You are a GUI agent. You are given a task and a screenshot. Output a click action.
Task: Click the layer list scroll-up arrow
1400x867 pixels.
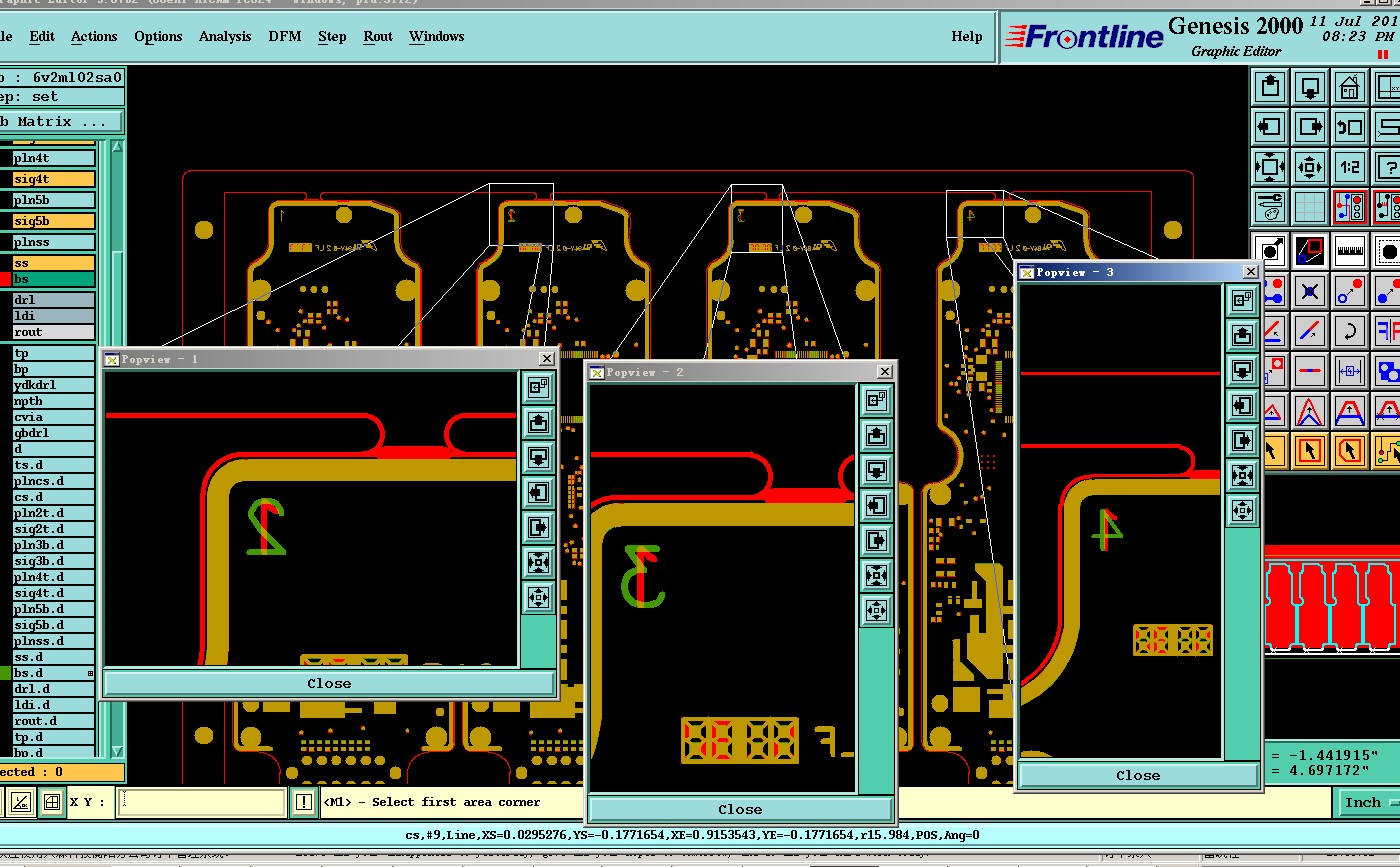click(x=117, y=148)
